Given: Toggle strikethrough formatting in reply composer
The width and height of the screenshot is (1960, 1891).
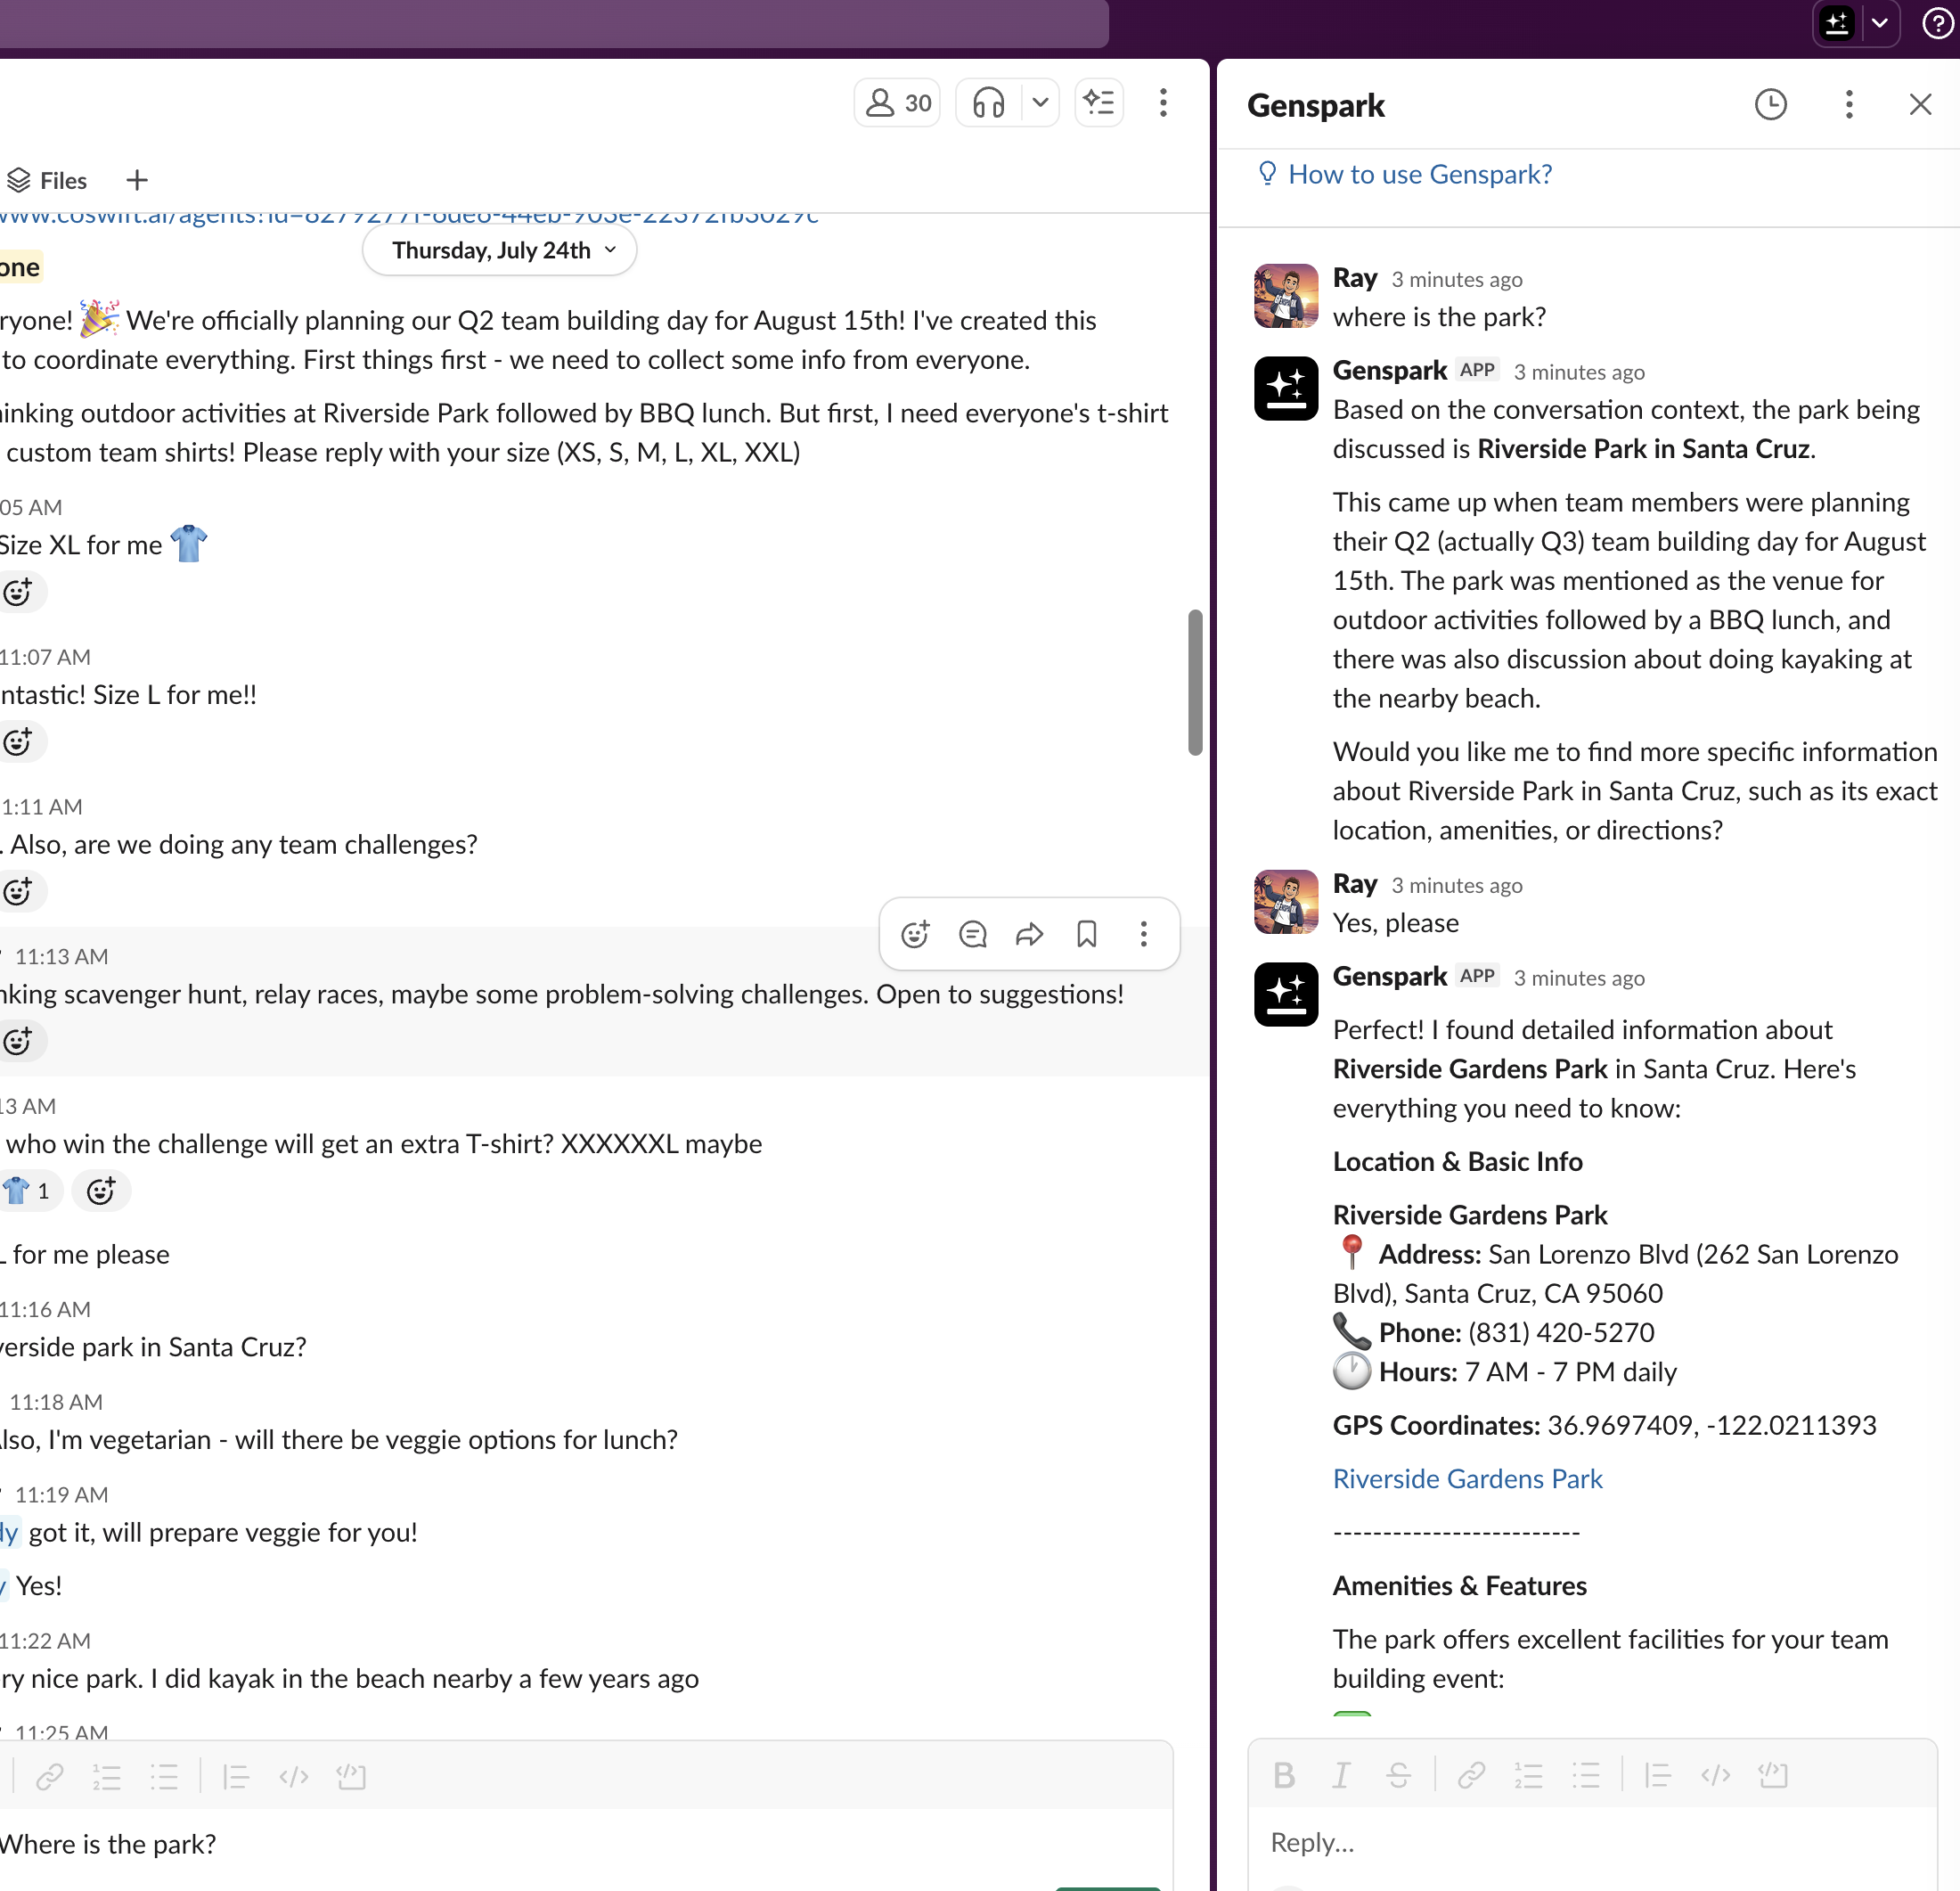Looking at the screenshot, I should (x=1398, y=1775).
